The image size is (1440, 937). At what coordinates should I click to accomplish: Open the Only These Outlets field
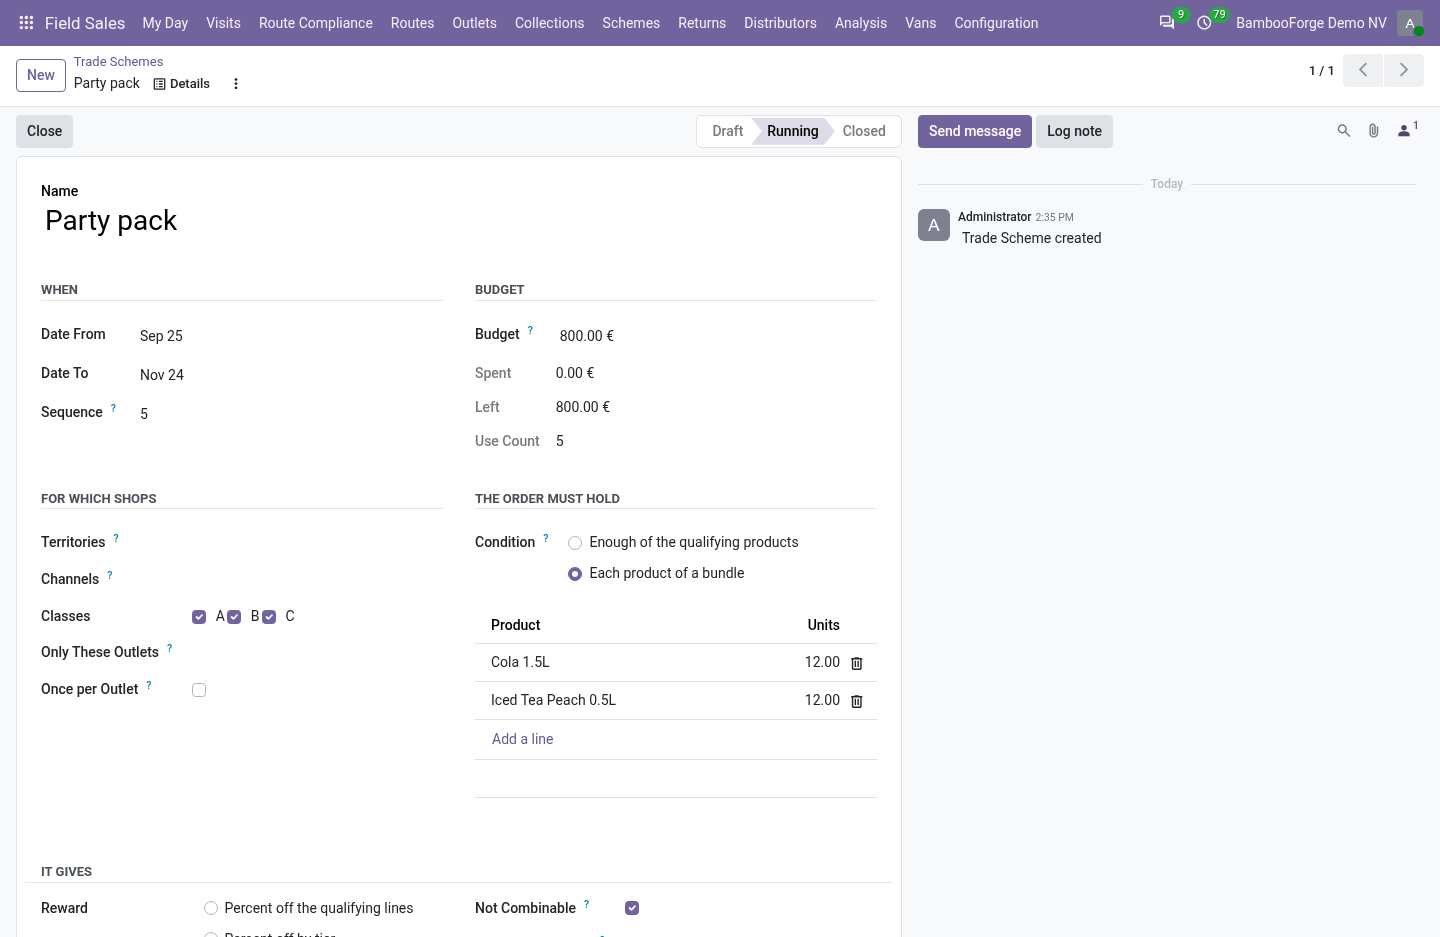(x=316, y=652)
